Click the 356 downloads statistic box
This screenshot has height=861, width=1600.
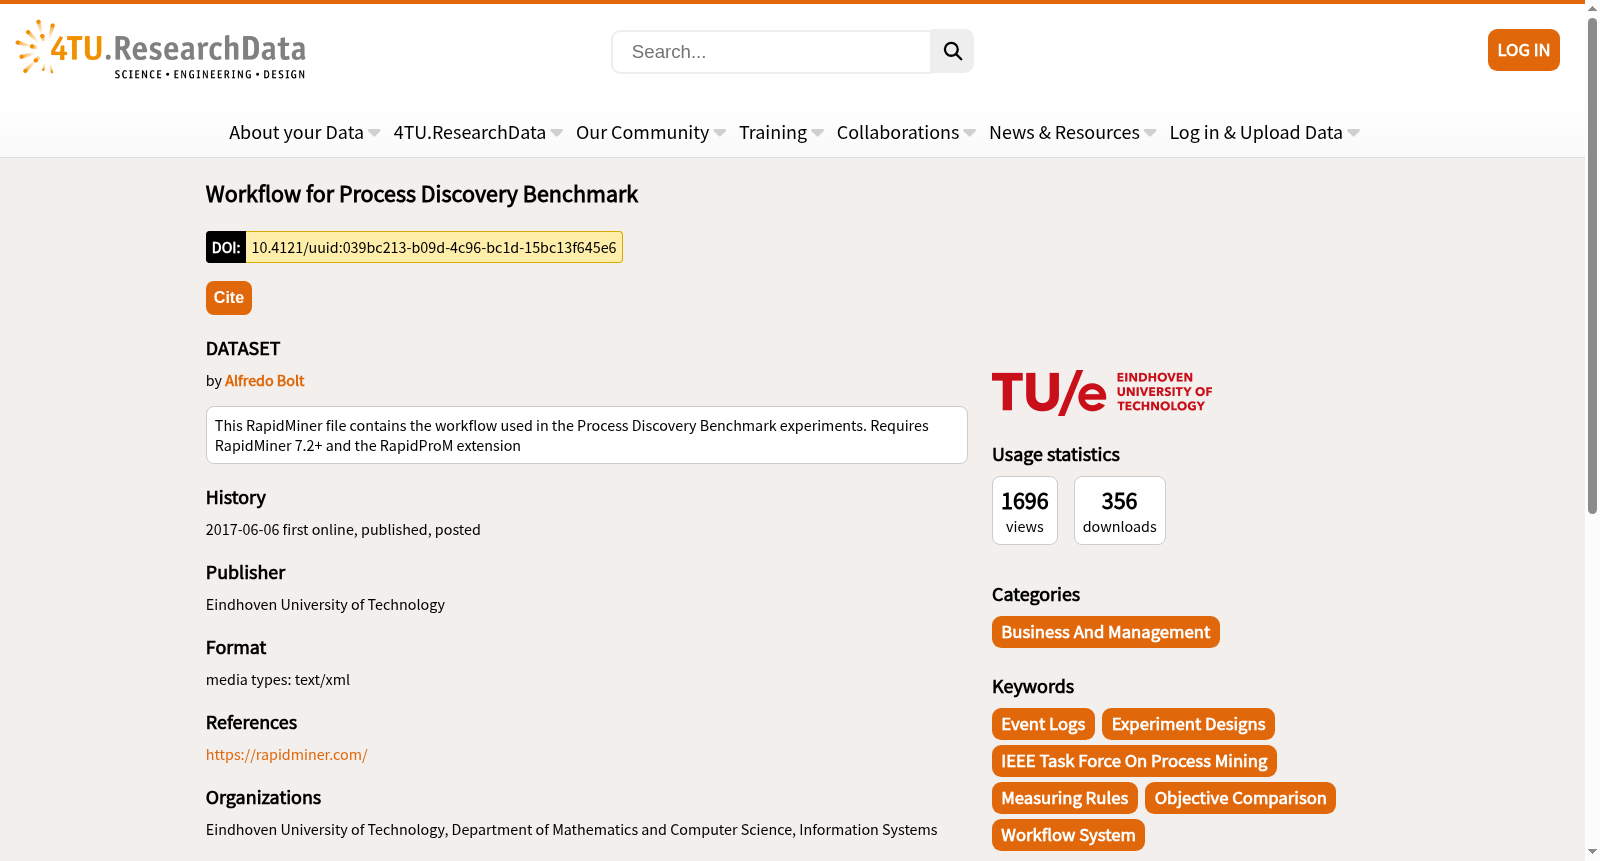(1120, 511)
